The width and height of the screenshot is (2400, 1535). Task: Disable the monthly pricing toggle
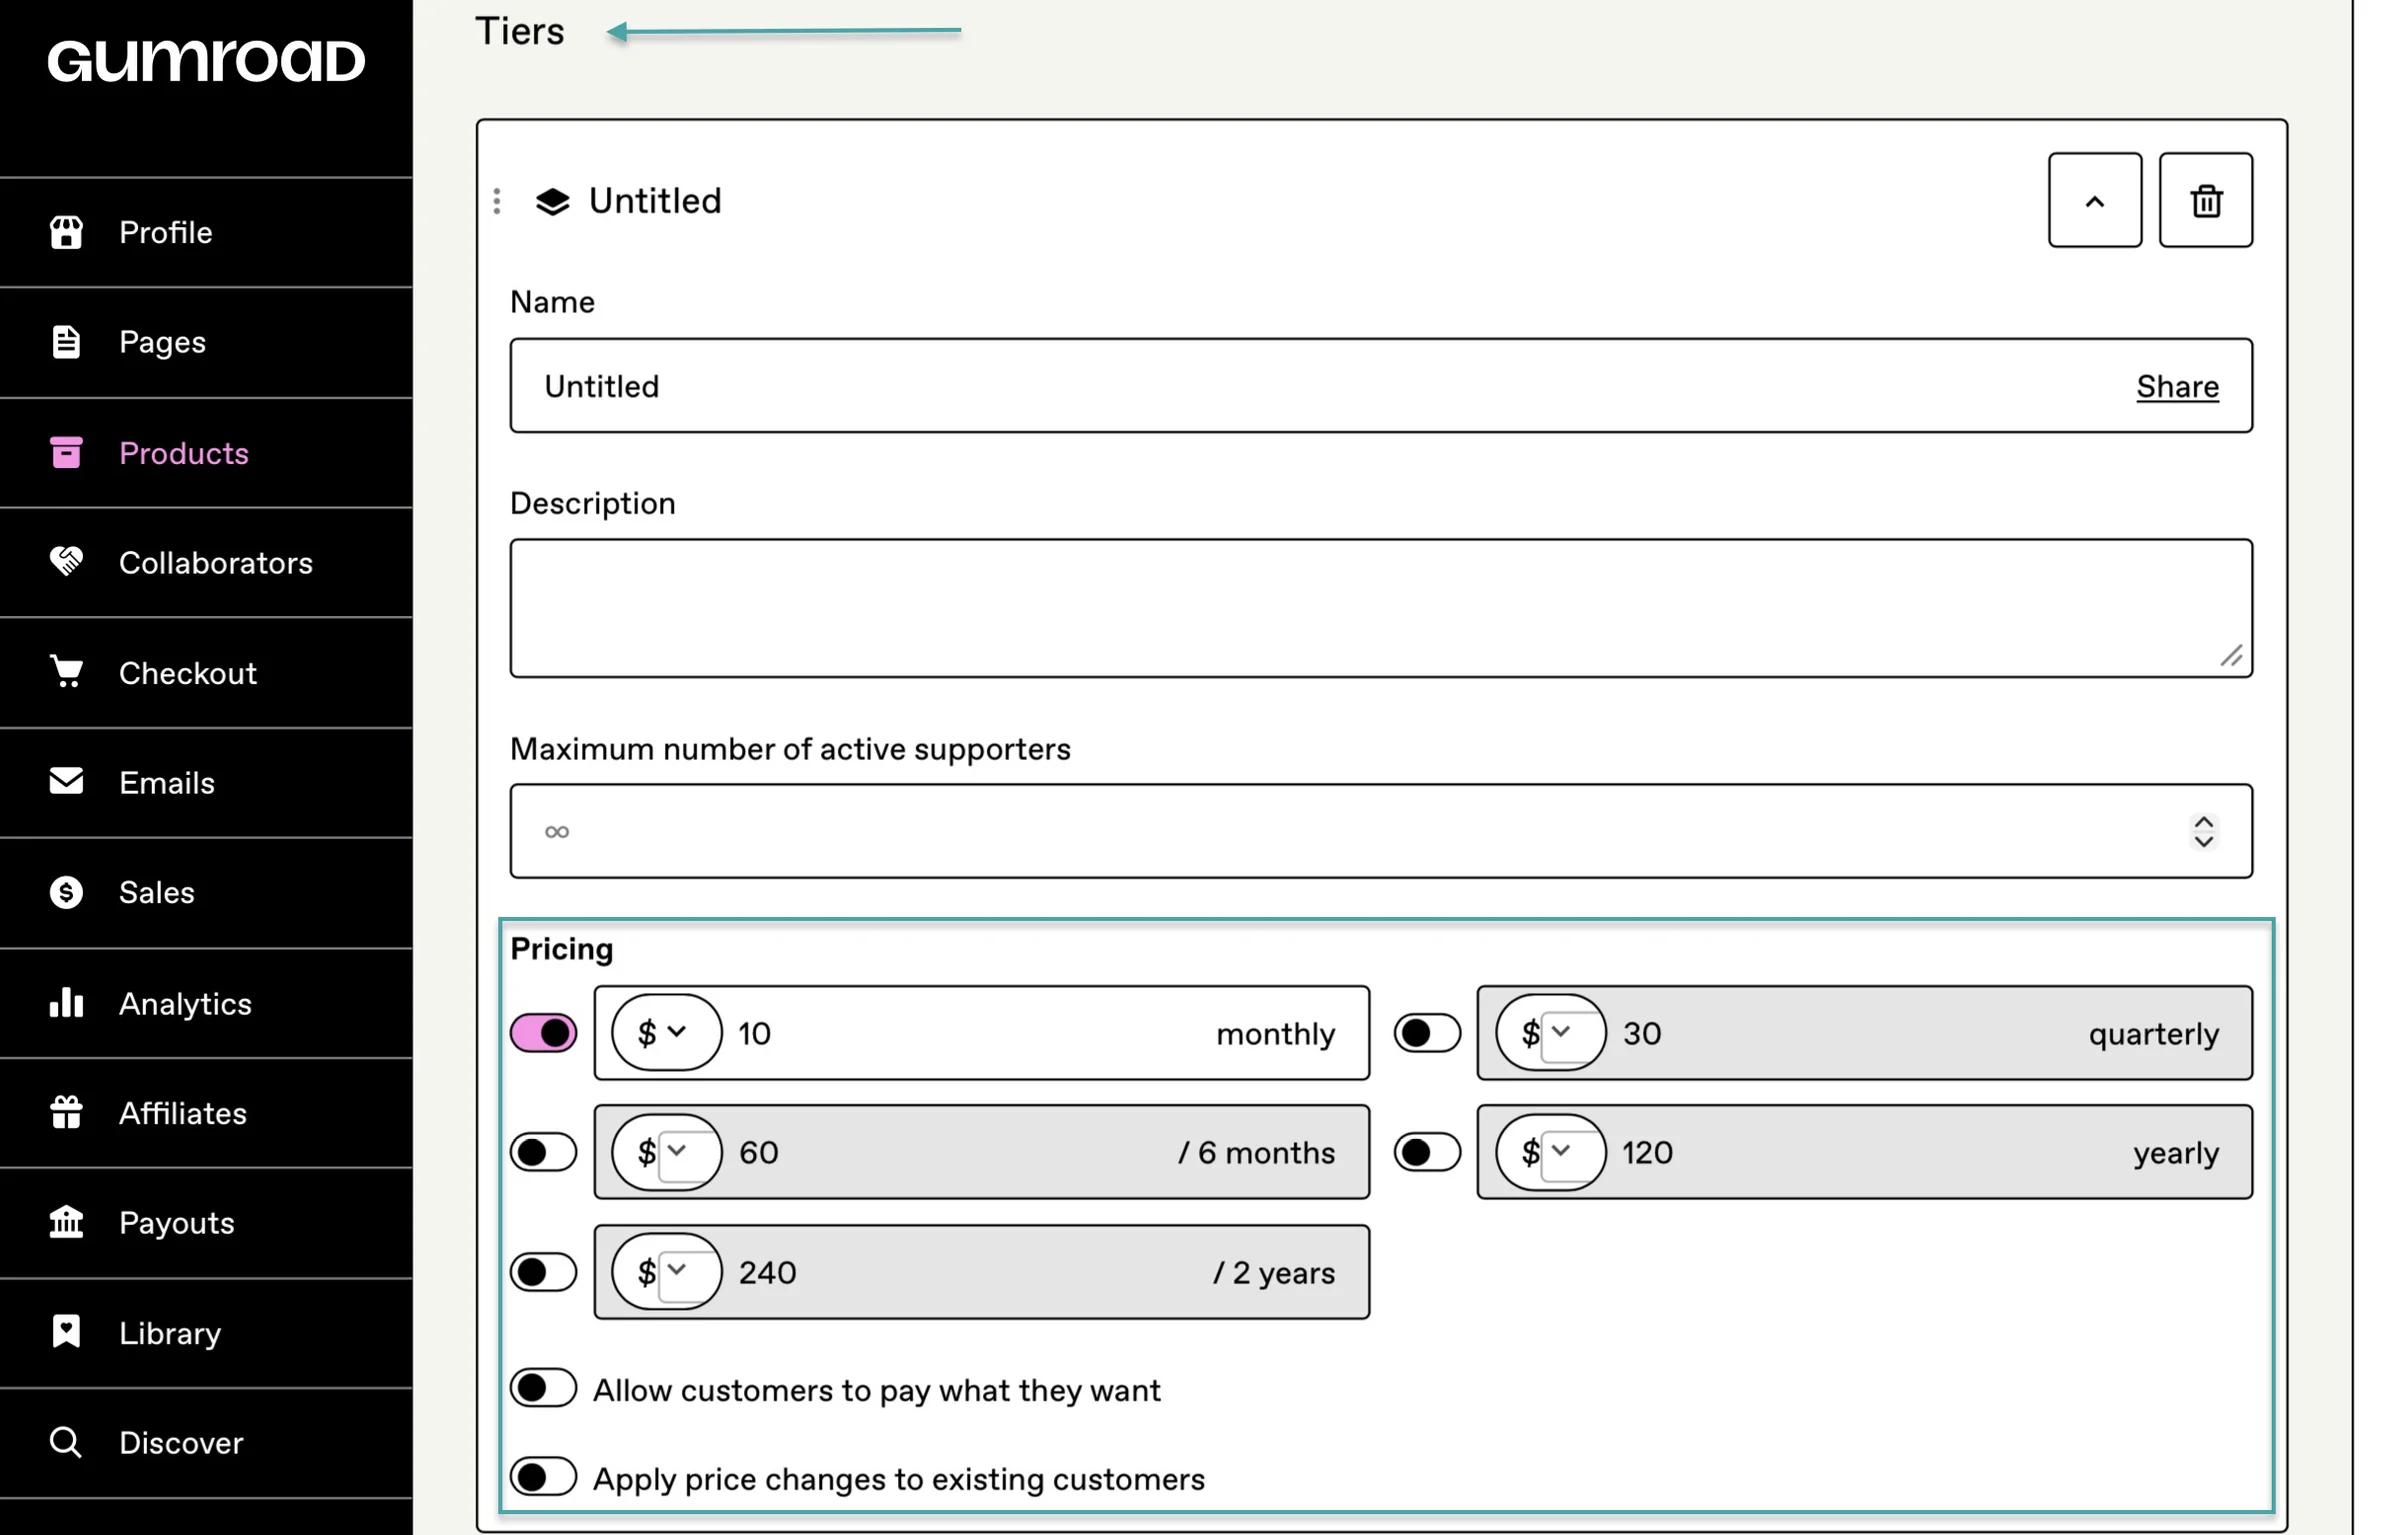tap(543, 1033)
